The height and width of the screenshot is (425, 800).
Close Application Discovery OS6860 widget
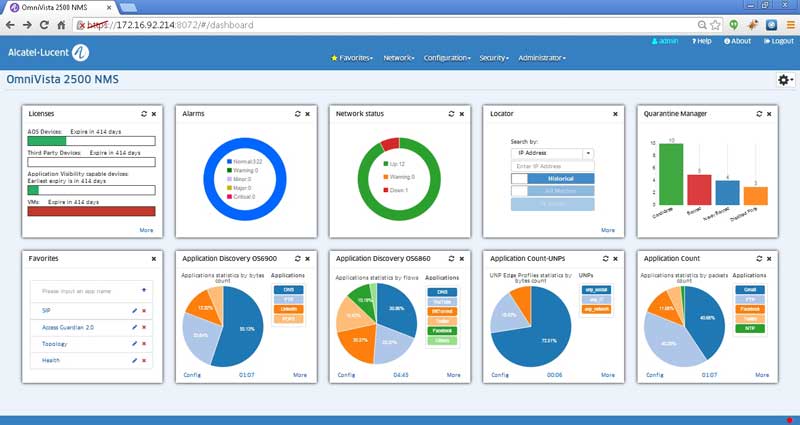tap(461, 259)
